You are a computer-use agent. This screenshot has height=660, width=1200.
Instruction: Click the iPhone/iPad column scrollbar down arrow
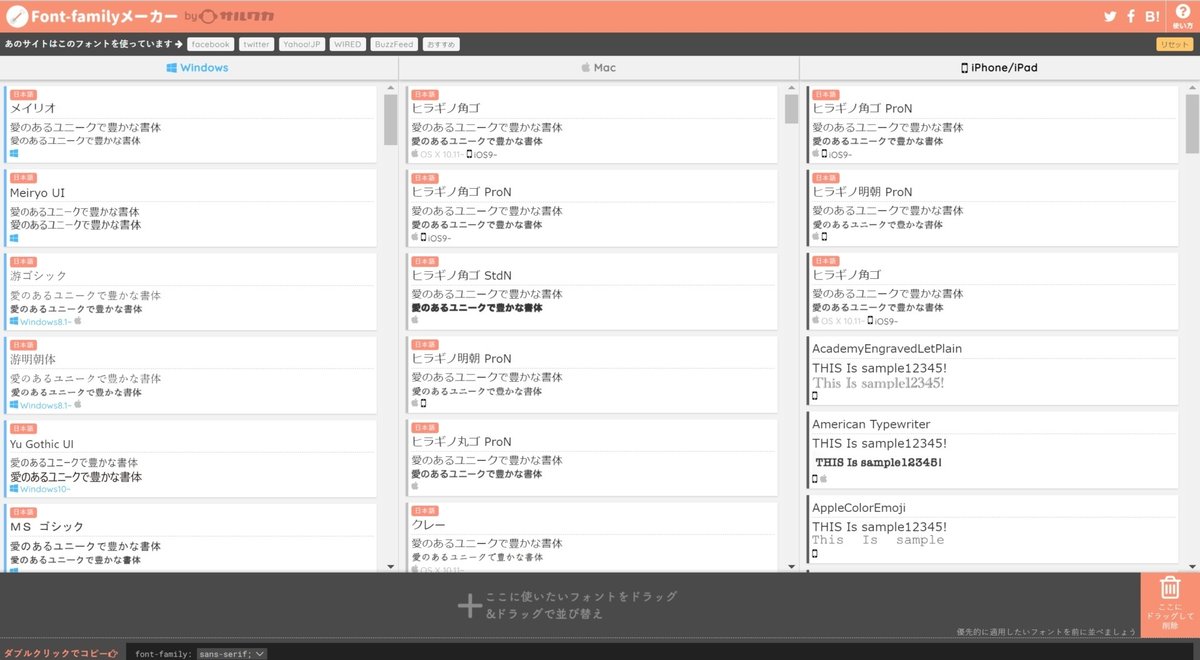(x=1192, y=566)
